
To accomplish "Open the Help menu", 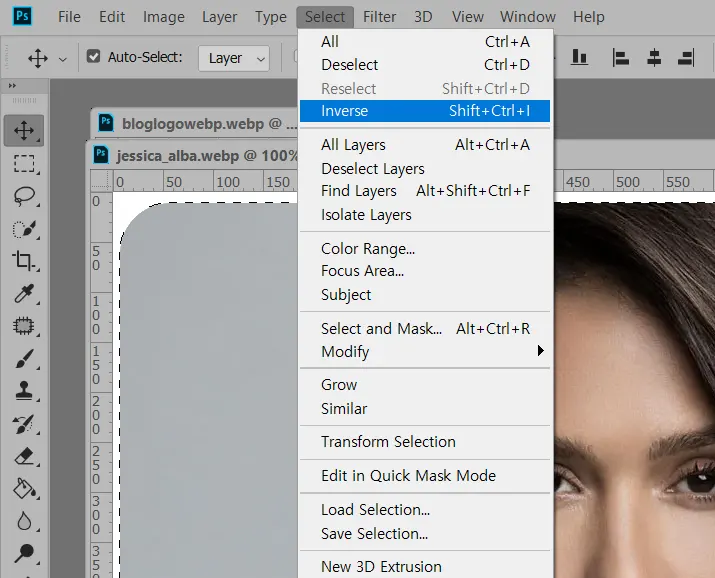I will coord(589,17).
